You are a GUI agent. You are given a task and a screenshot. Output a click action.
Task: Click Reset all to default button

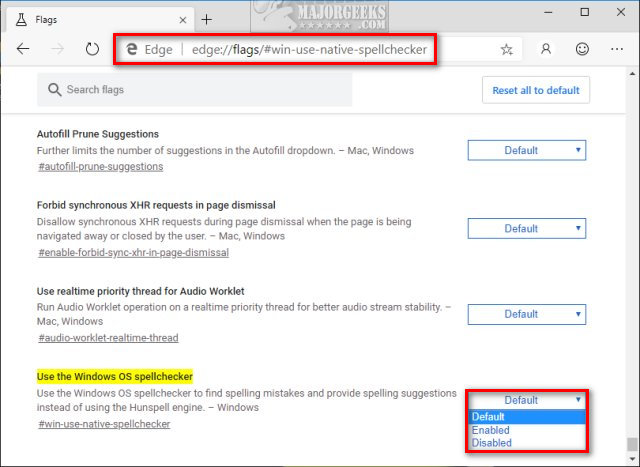coord(536,90)
